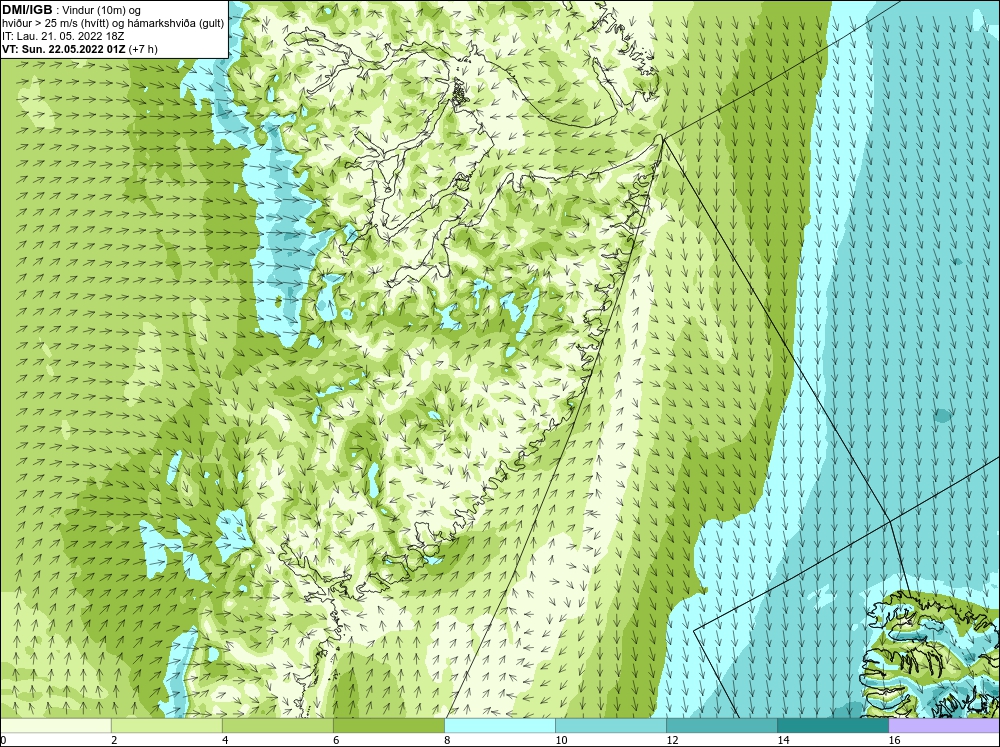This screenshot has height=747, width=1000.
Task: Click the 'hviður > 25 m/s (hvítt)' line
Action: [113, 24]
